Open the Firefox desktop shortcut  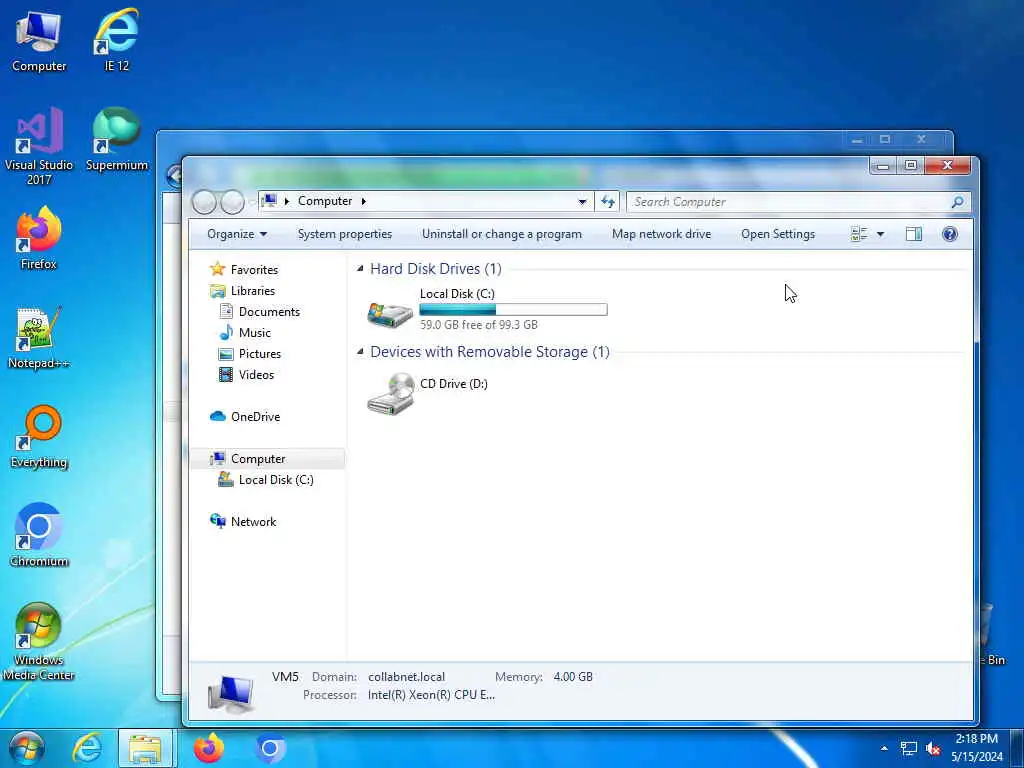(39, 238)
